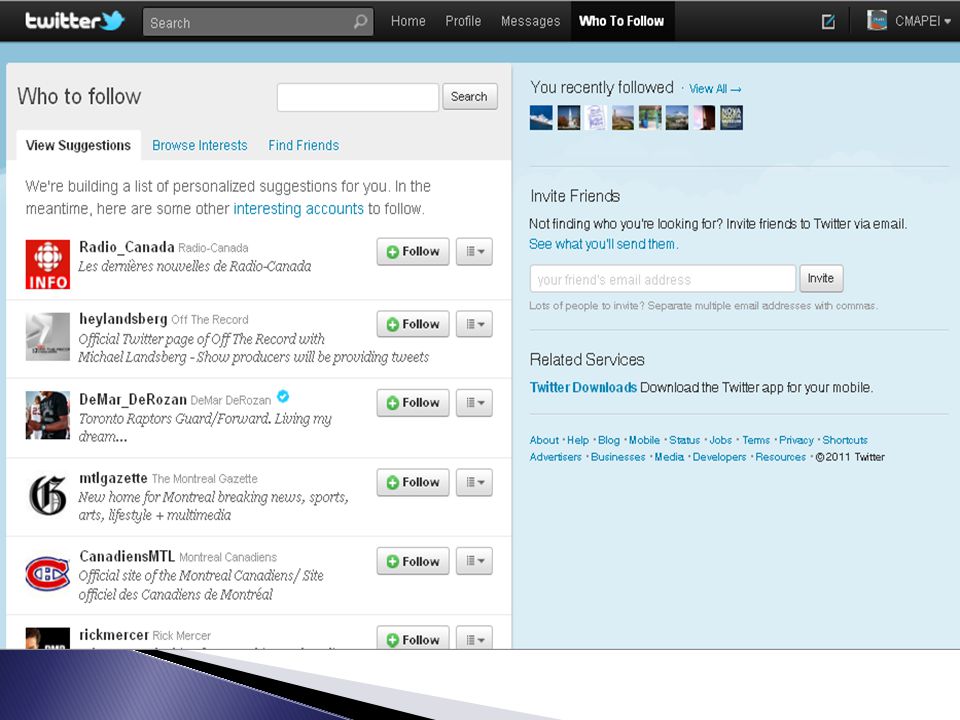The image size is (960, 720).
Task: Click the seventh recently followed thumbnail
Action: pyautogui.click(x=705, y=118)
